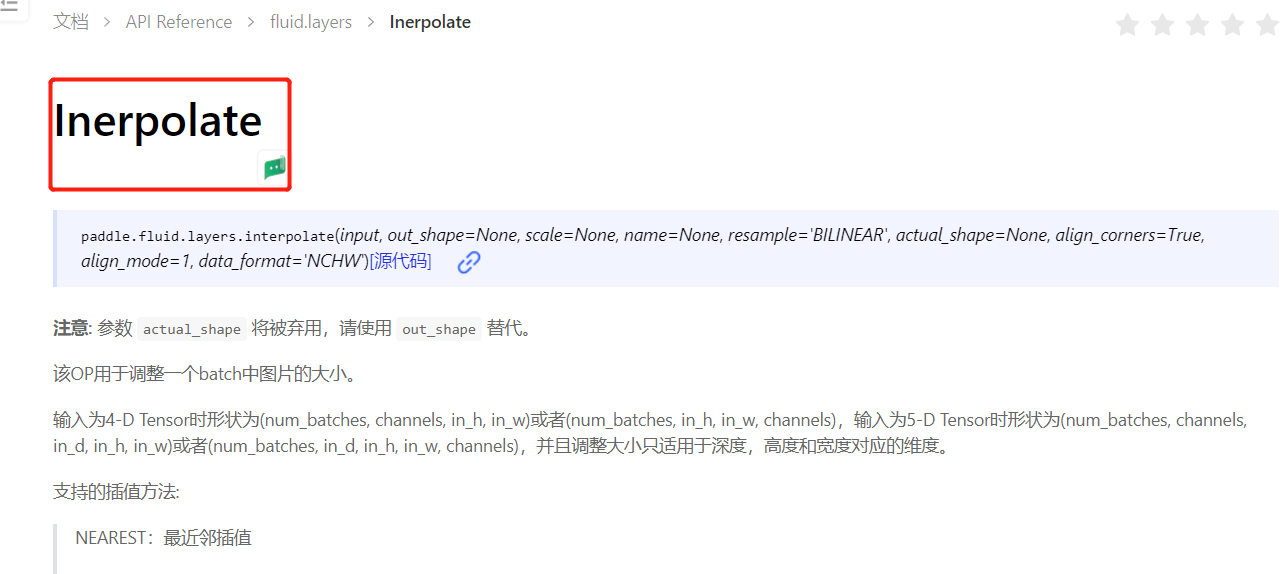Screen dimensions: 1287x574
Task: Click the out_shape inline code label
Action: tap(439, 329)
